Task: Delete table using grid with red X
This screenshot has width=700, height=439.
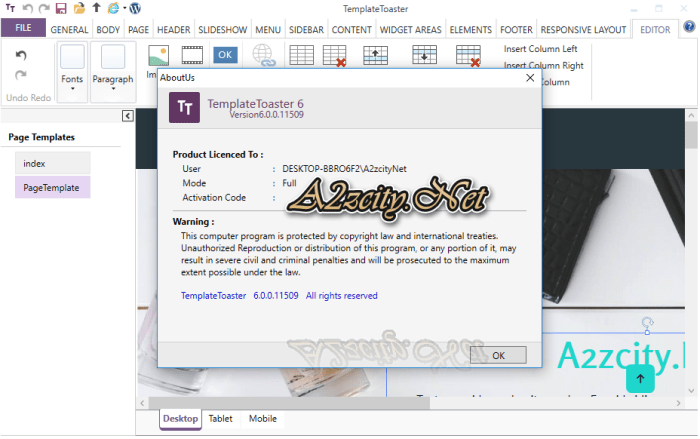Action: (335, 56)
